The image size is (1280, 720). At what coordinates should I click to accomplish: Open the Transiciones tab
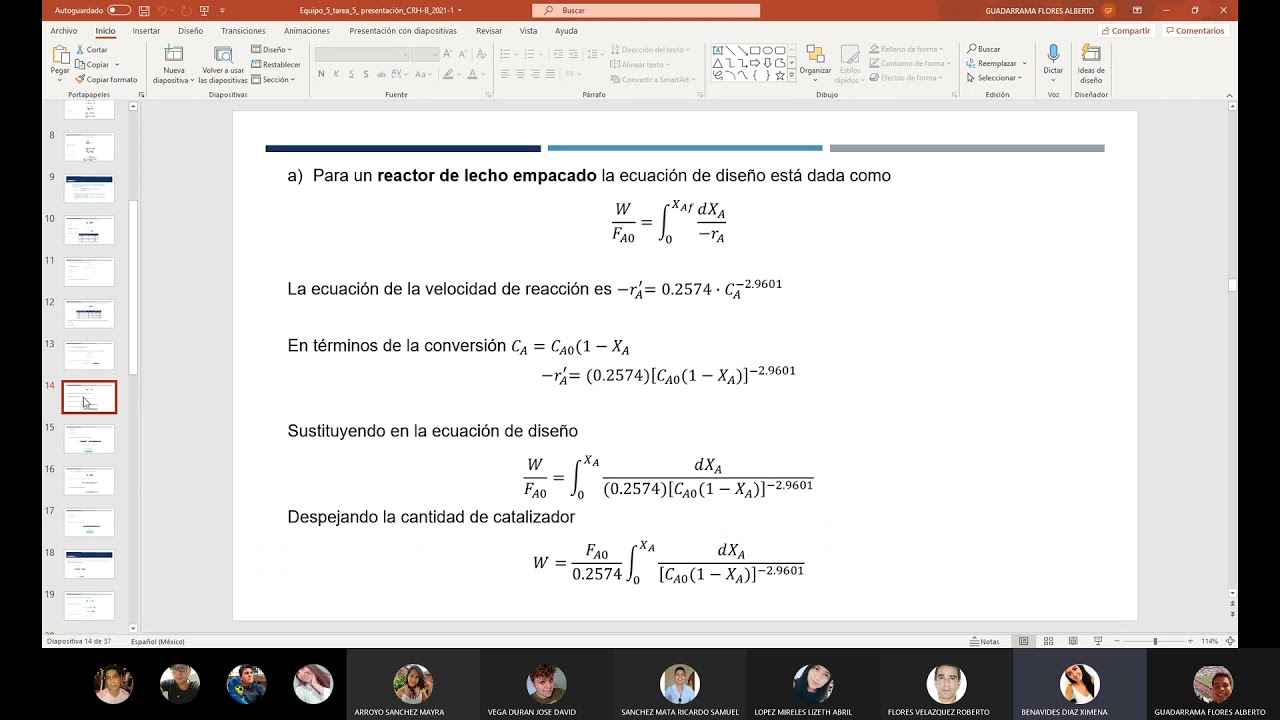click(243, 31)
